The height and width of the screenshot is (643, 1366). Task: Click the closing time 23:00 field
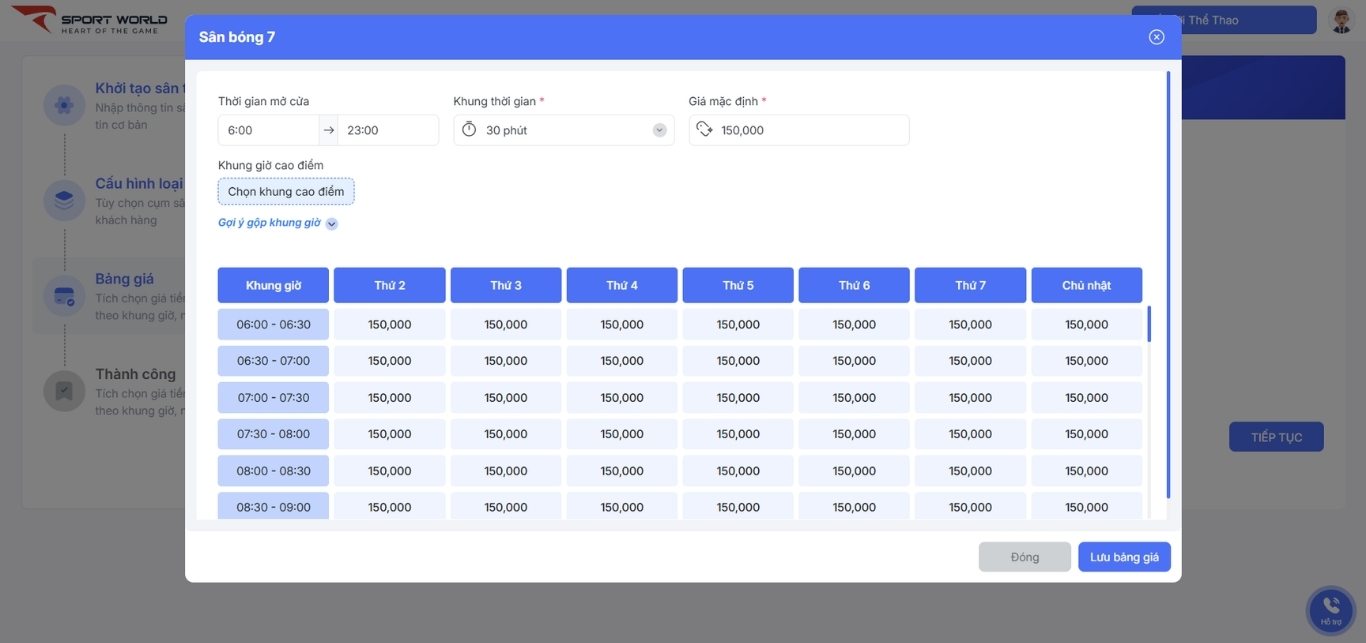[388, 130]
